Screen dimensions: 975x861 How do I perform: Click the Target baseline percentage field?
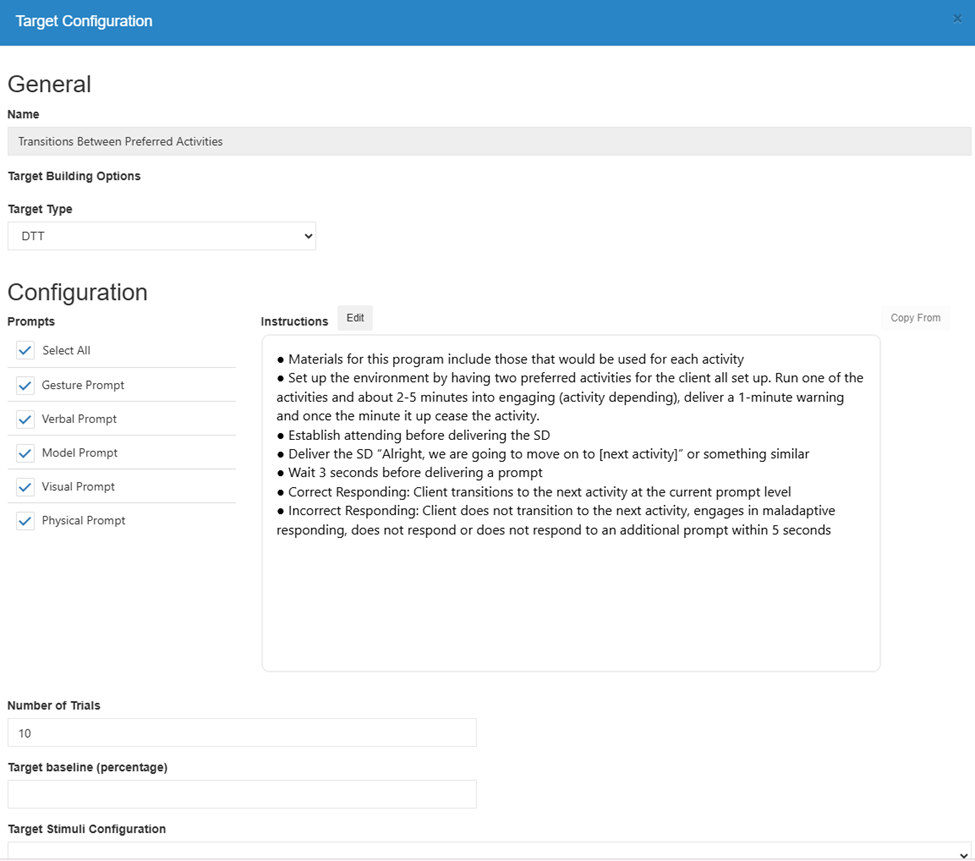pyautogui.click(x=242, y=794)
